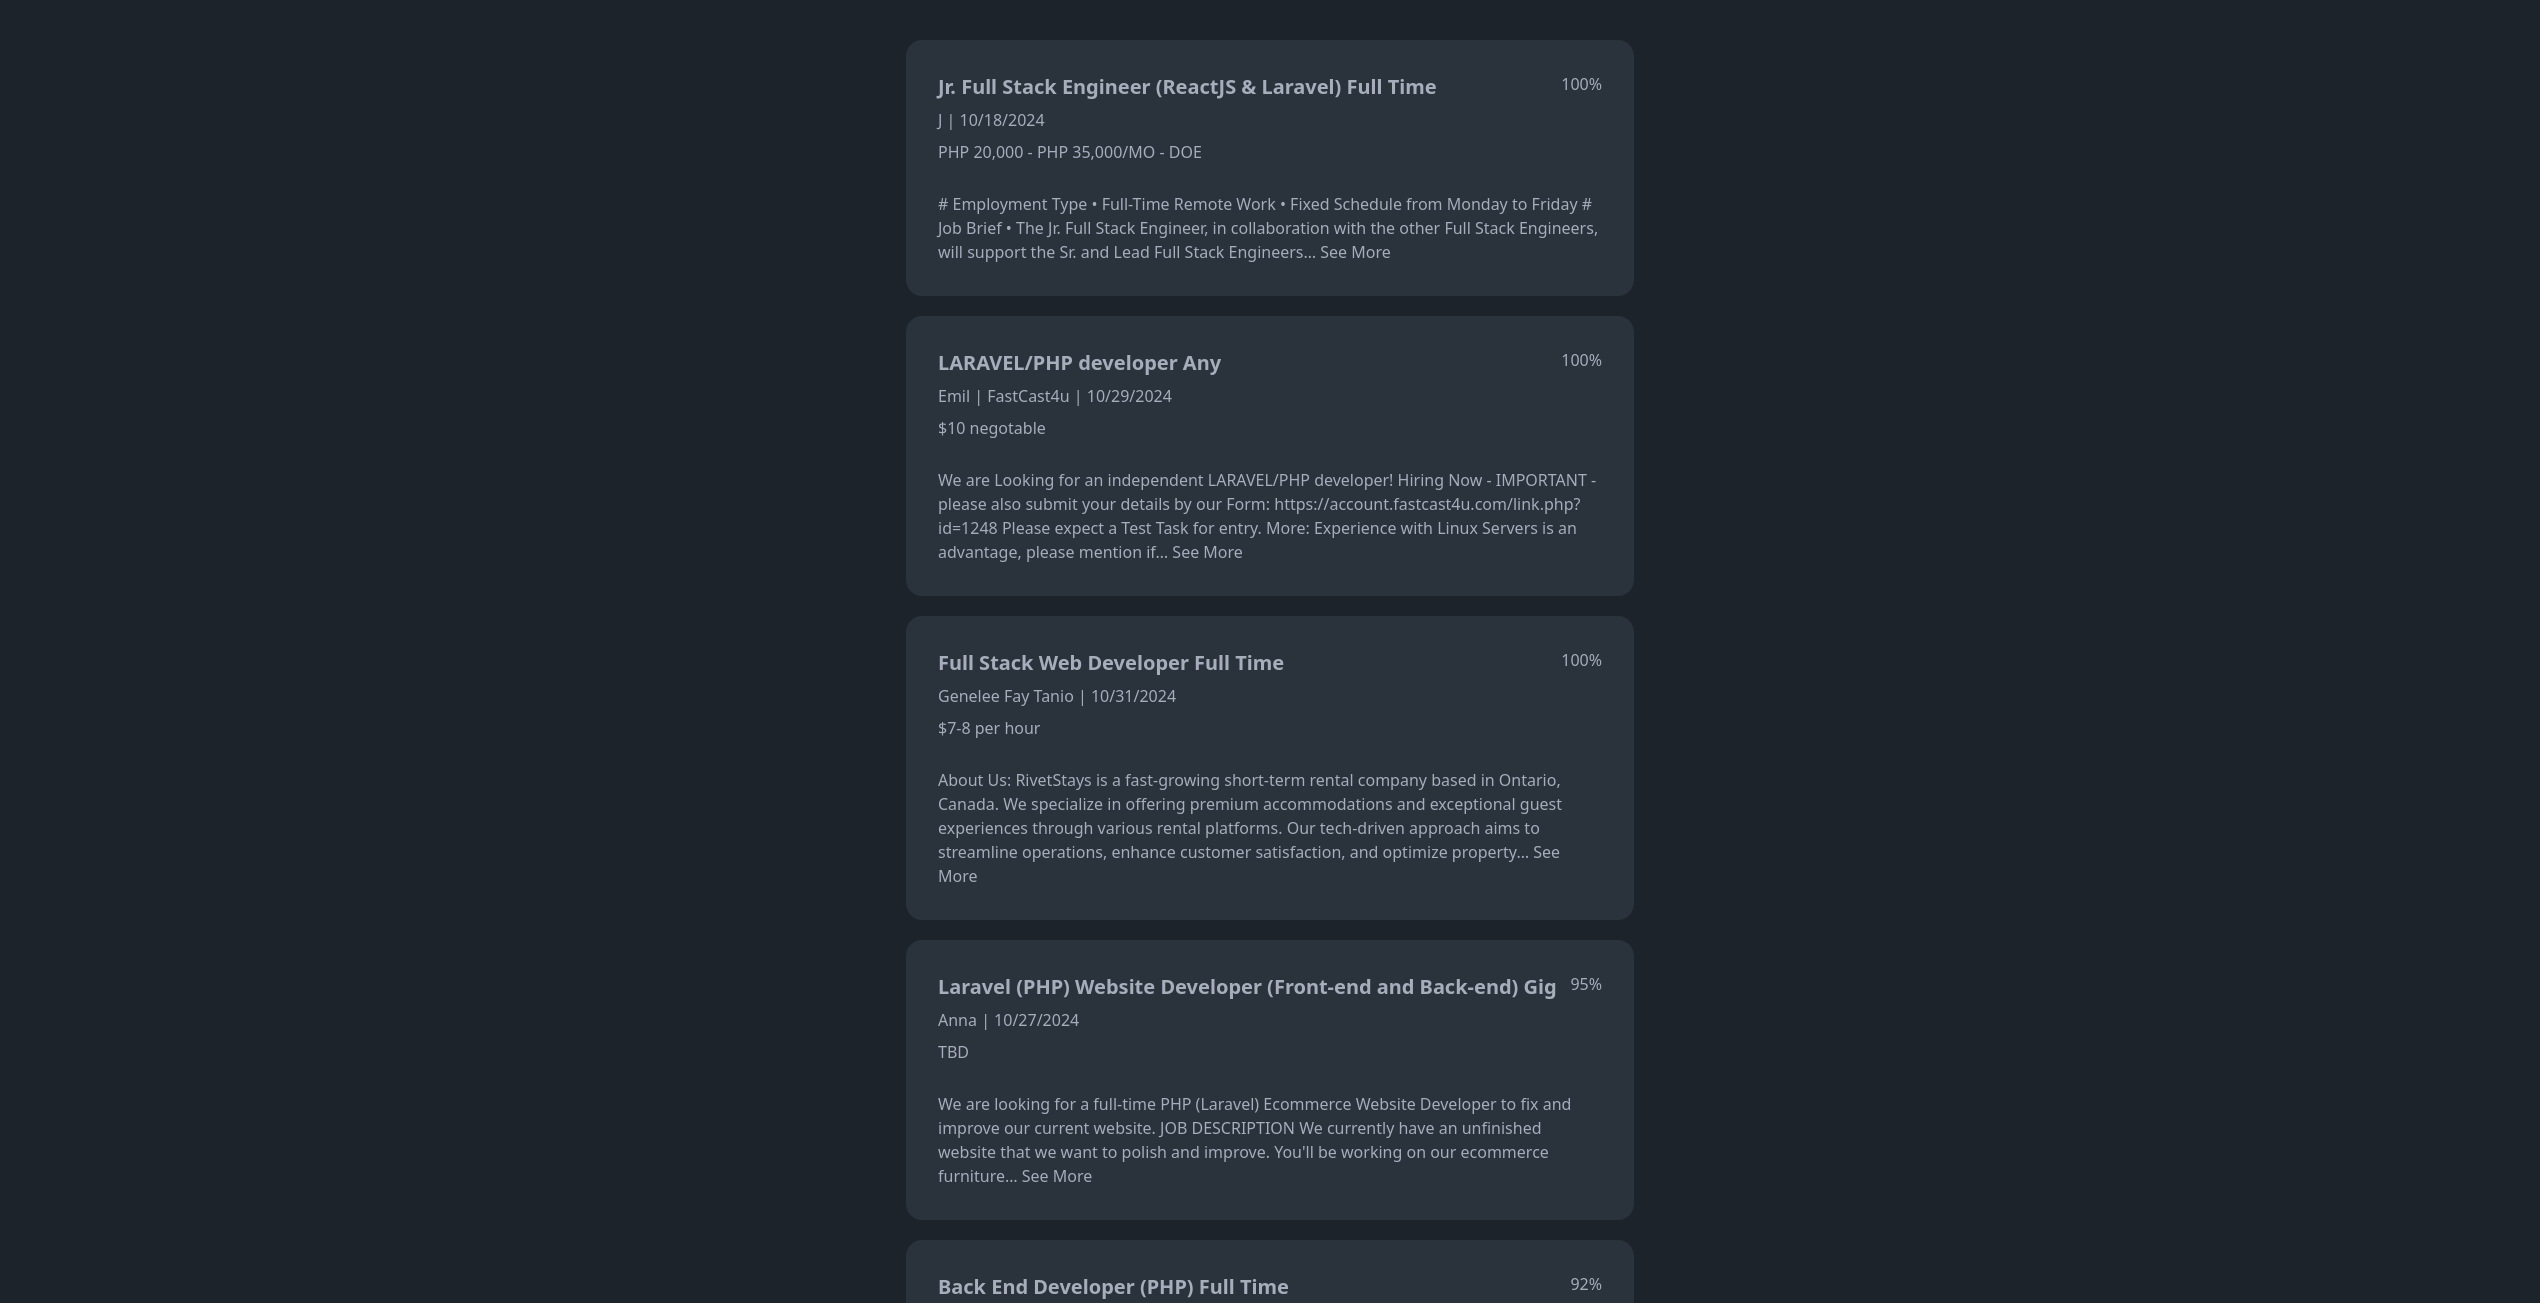This screenshot has height=1303, width=2540.
Task: Click the $10 negotable price text
Action: [991, 428]
